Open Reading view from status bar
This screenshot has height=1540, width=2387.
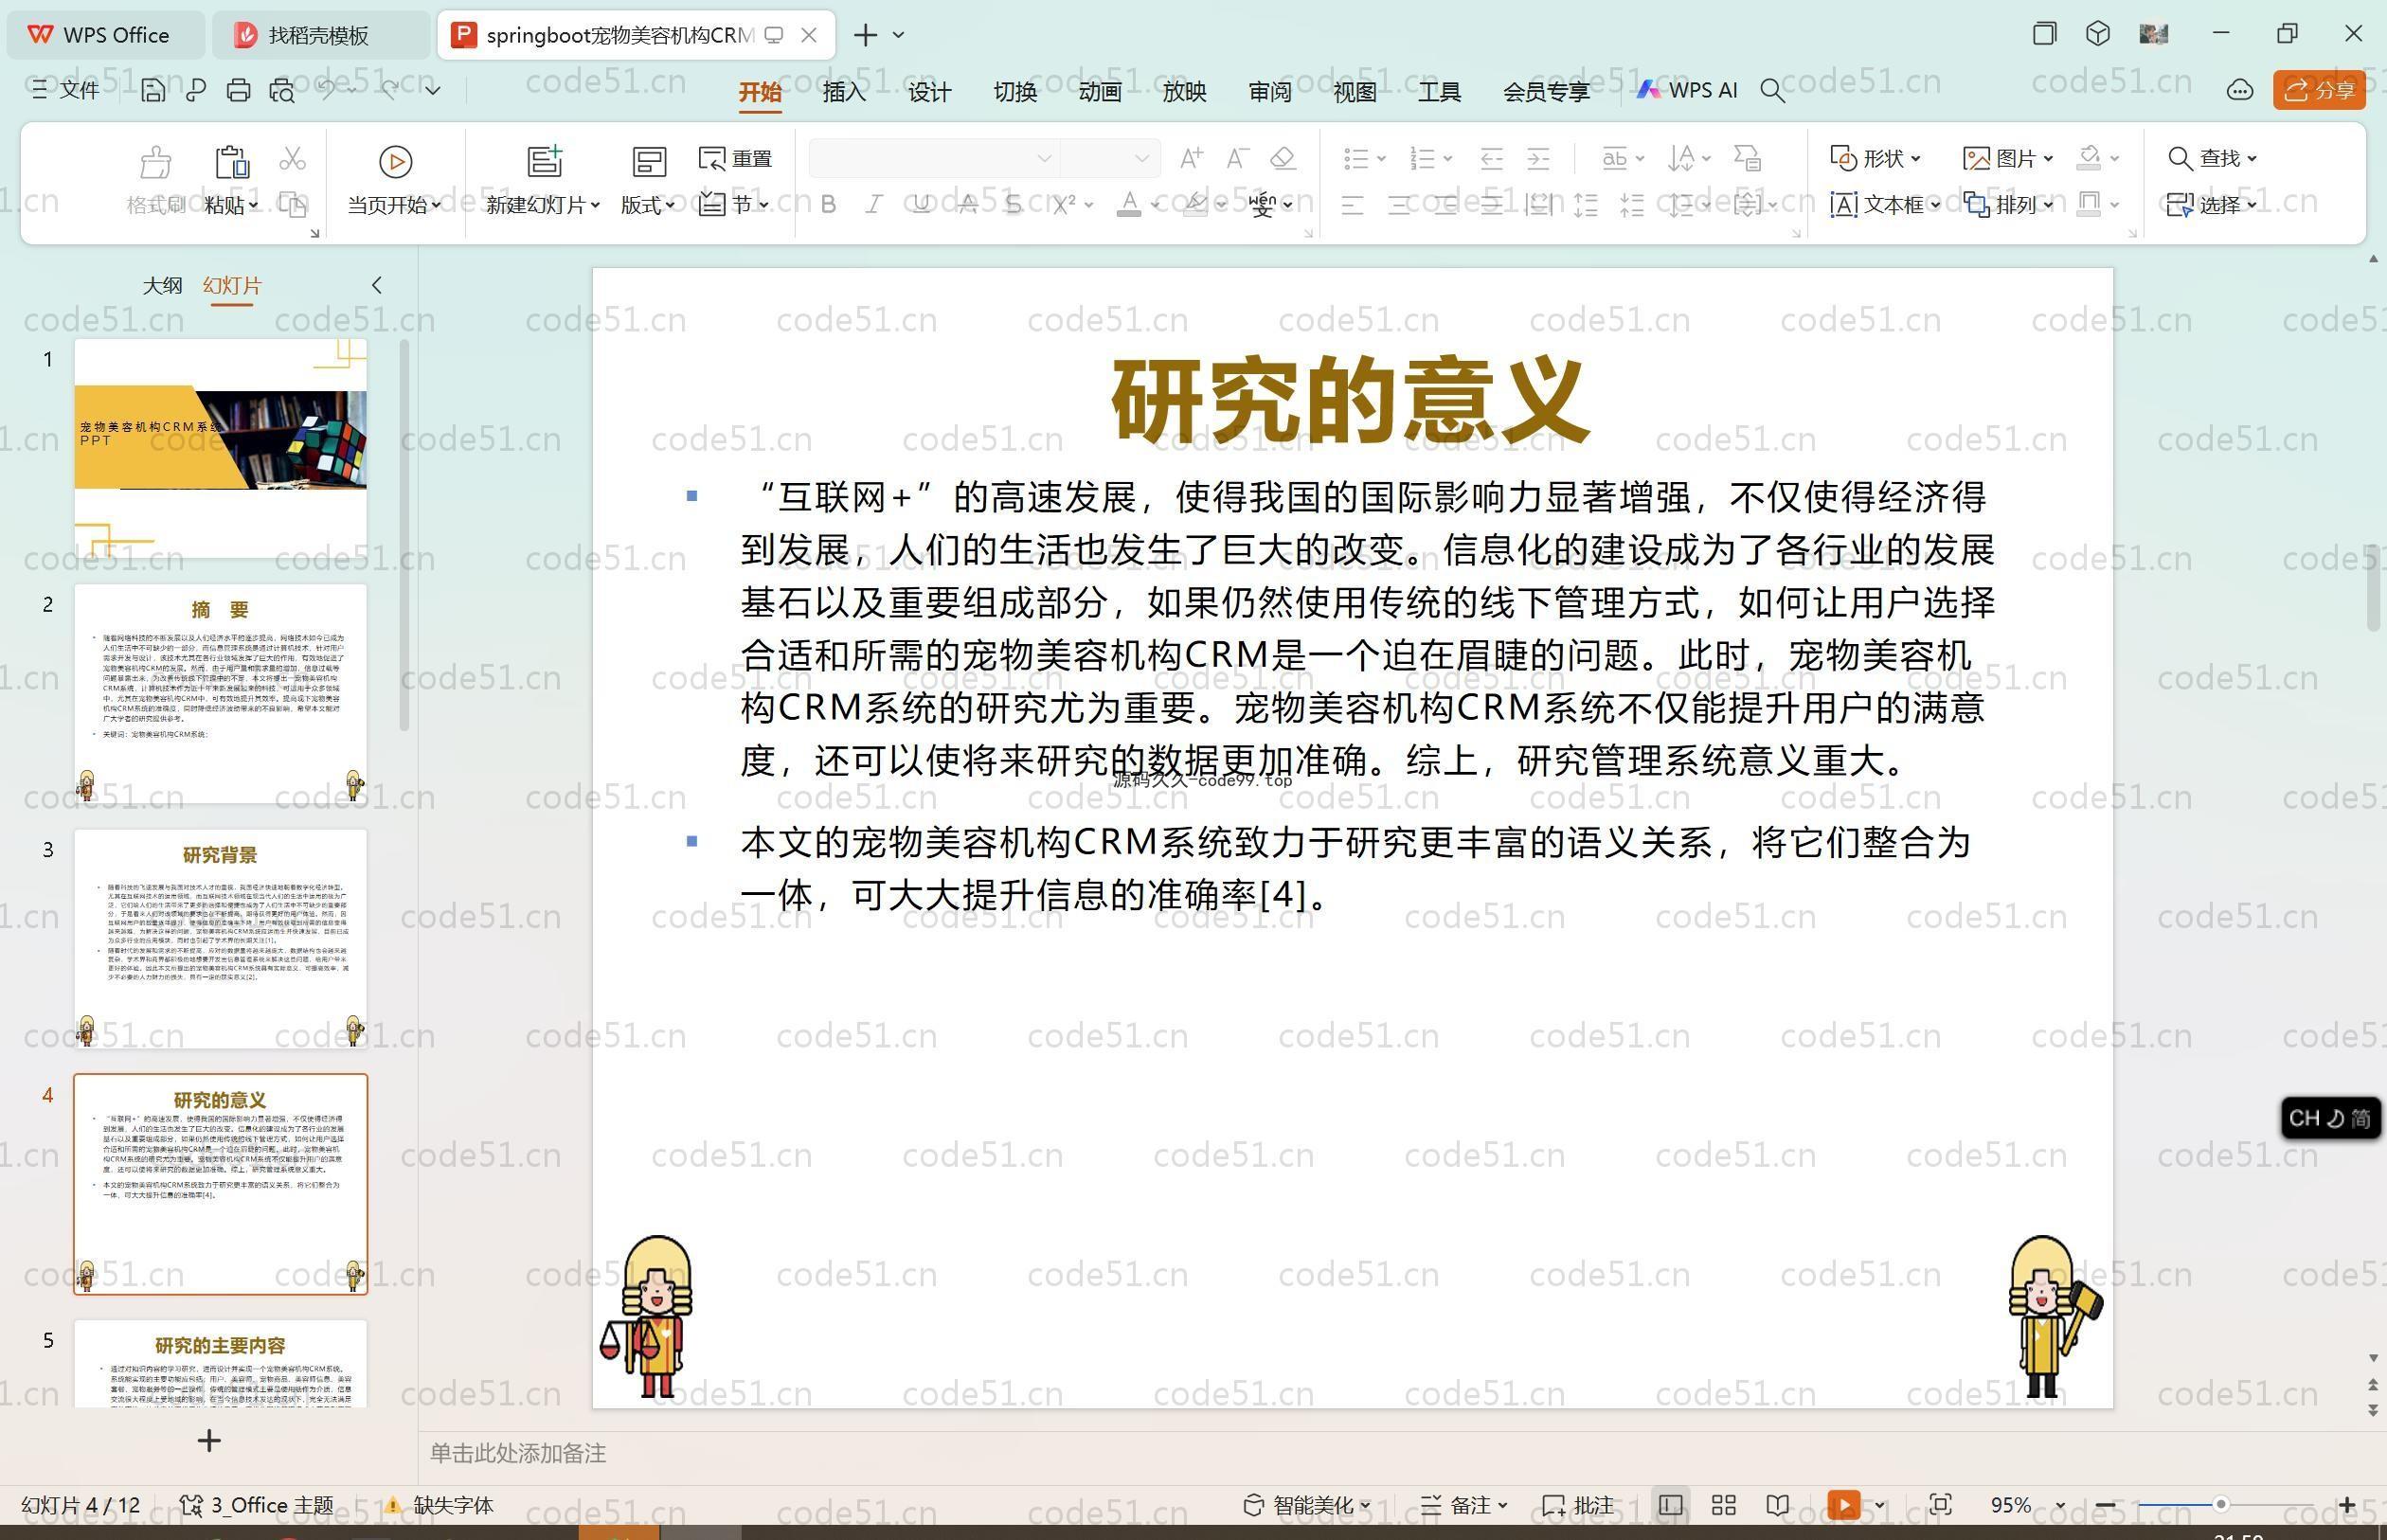coord(1777,1505)
